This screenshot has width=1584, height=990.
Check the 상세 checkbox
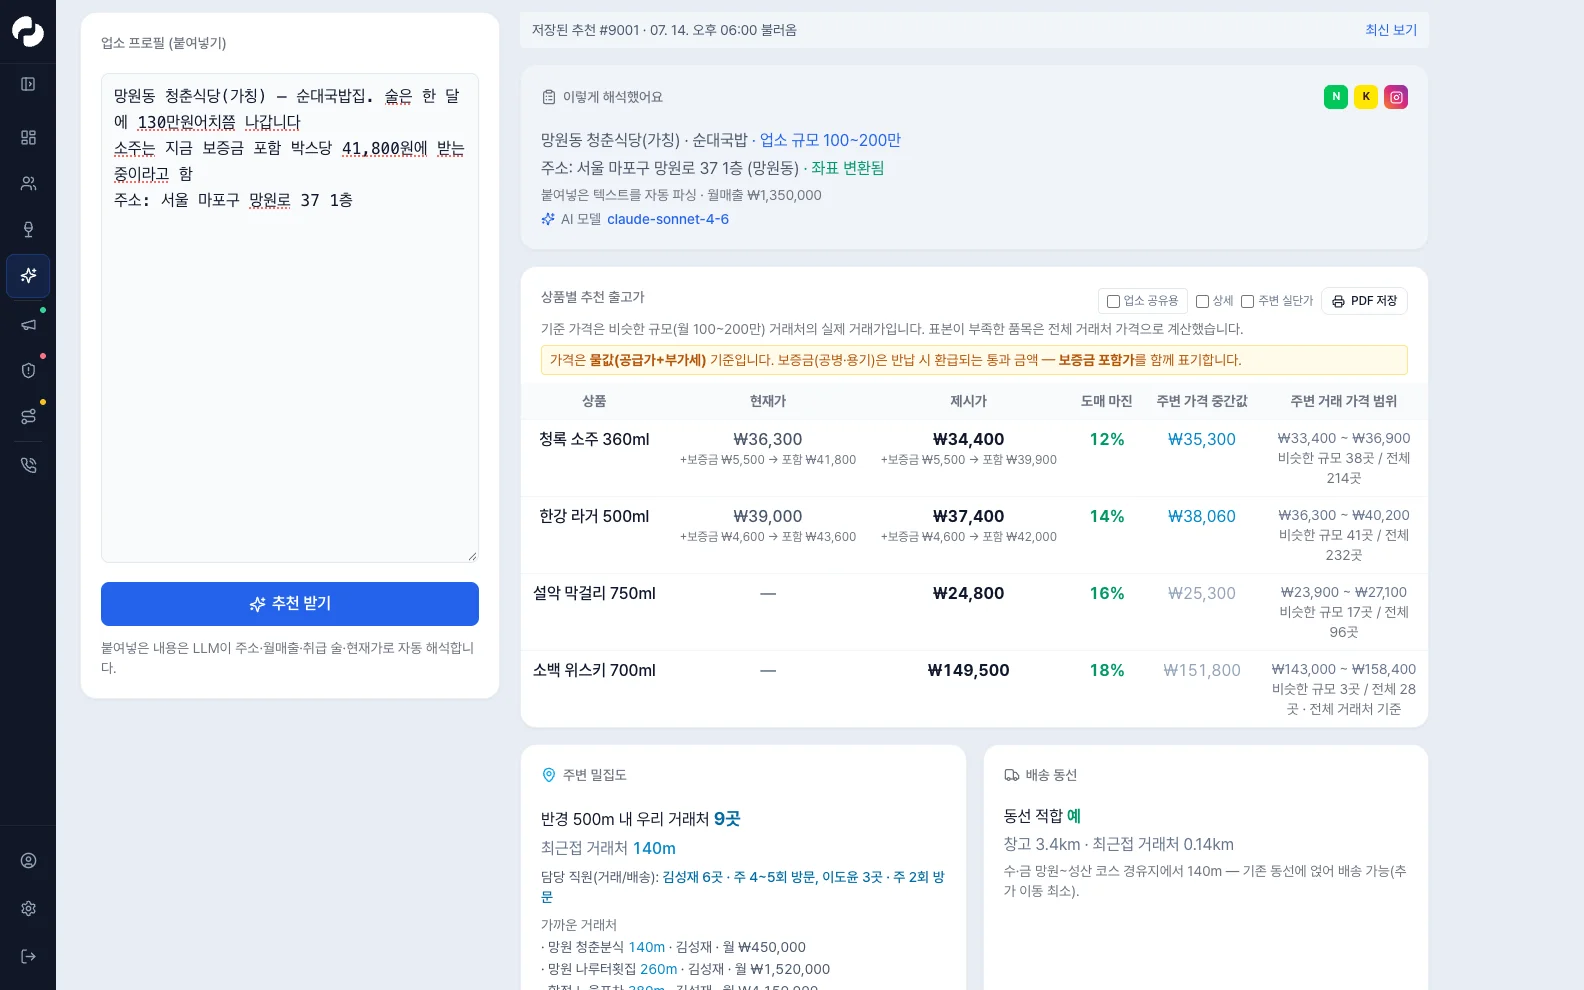click(x=1203, y=301)
